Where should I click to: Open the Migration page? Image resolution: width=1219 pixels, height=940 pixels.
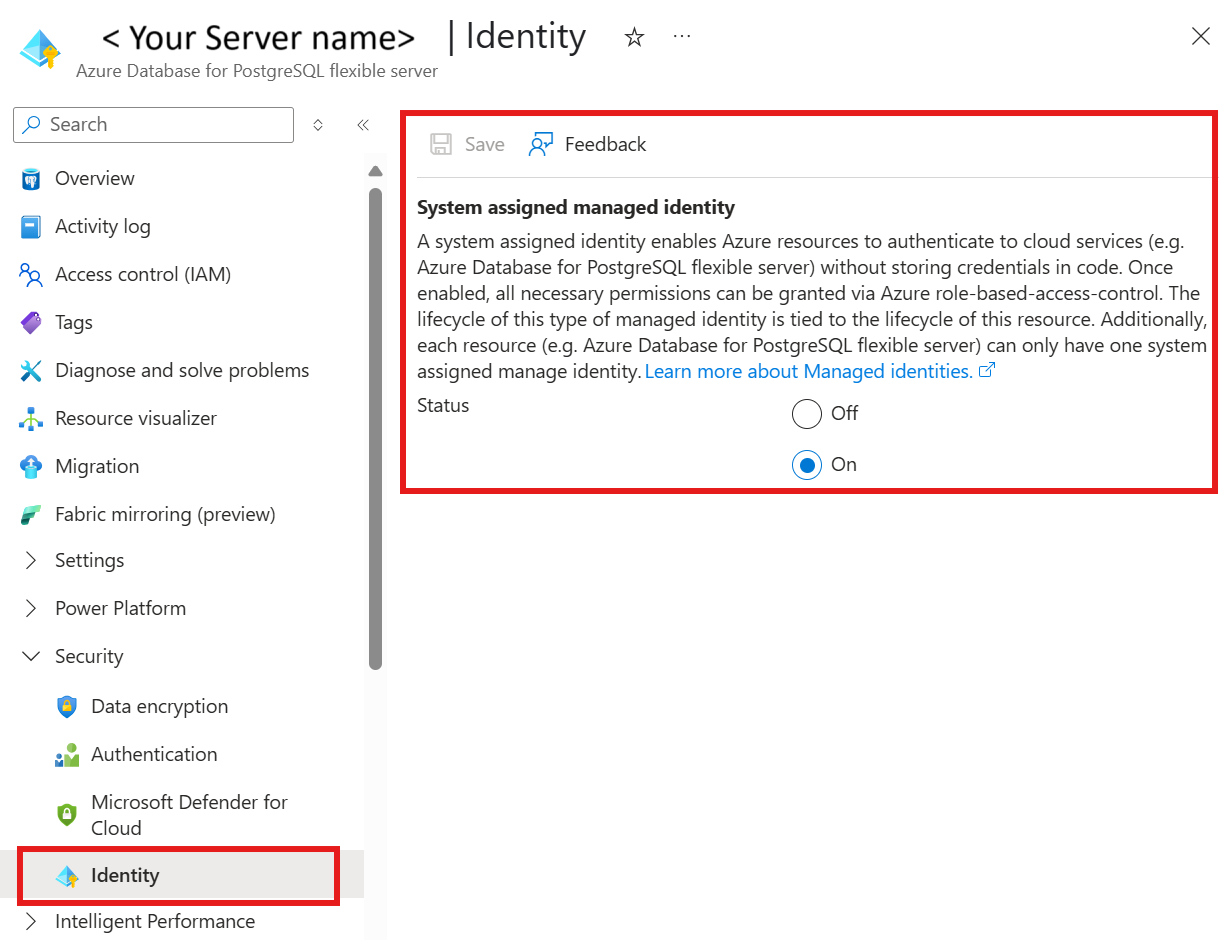(x=97, y=466)
